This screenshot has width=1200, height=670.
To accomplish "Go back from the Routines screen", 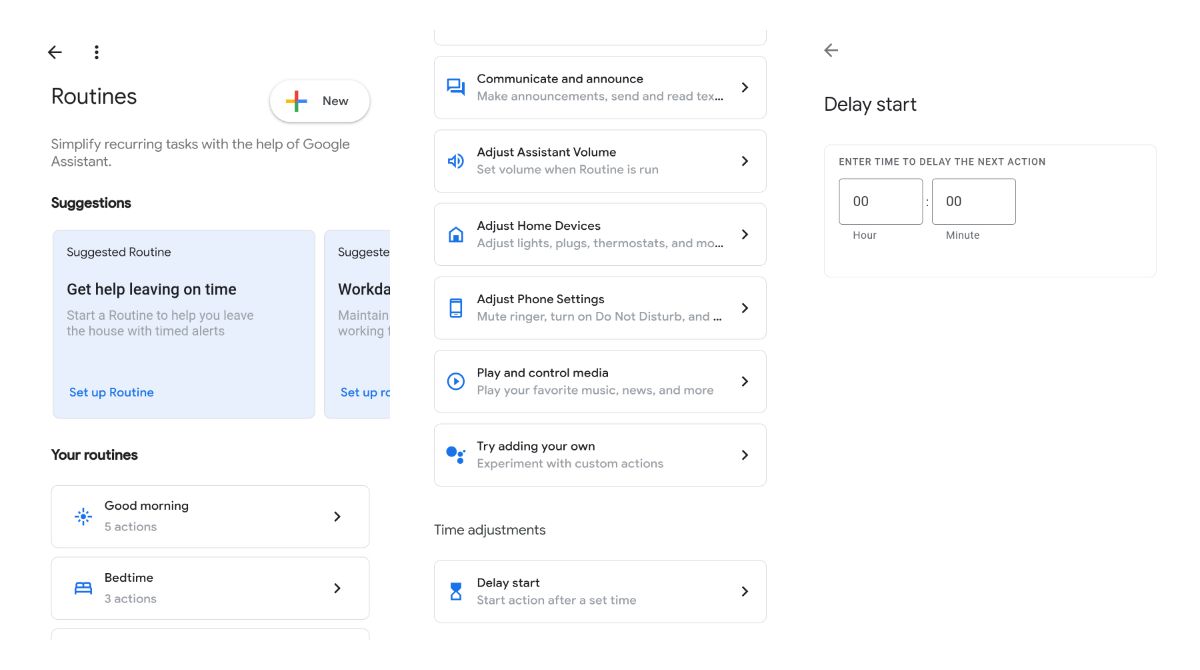I will (x=55, y=52).
